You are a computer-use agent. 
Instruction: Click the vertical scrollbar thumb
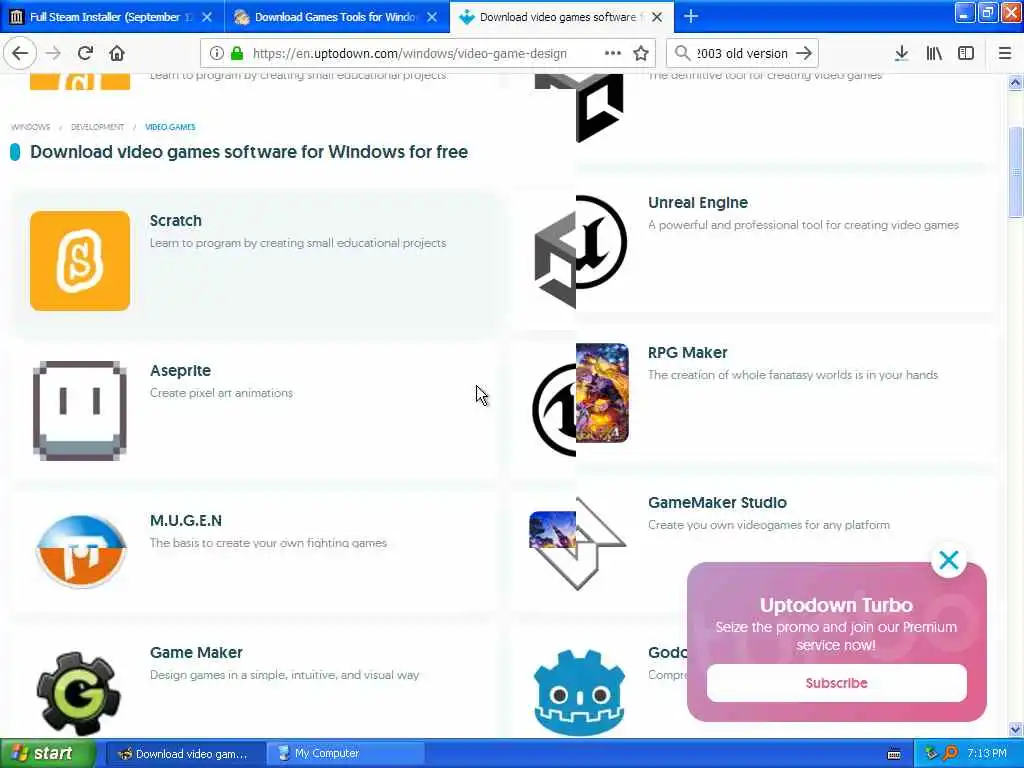pos(1015,172)
